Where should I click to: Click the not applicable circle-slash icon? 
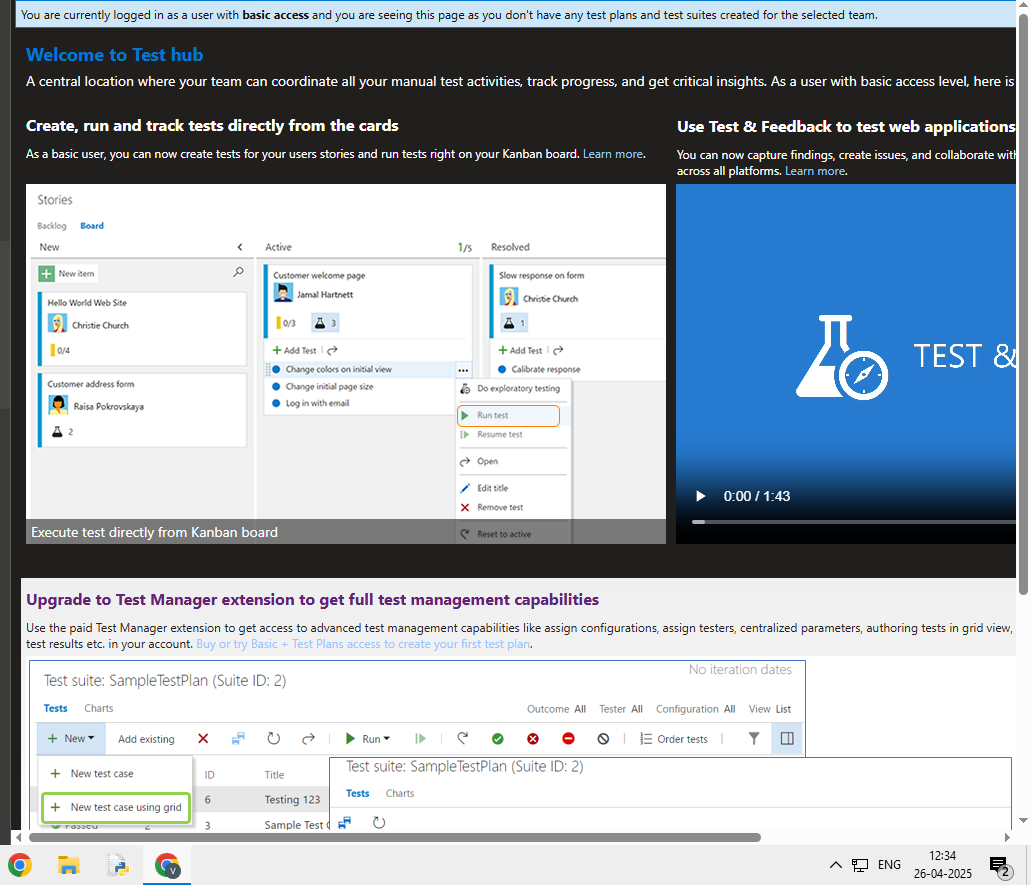click(x=603, y=739)
